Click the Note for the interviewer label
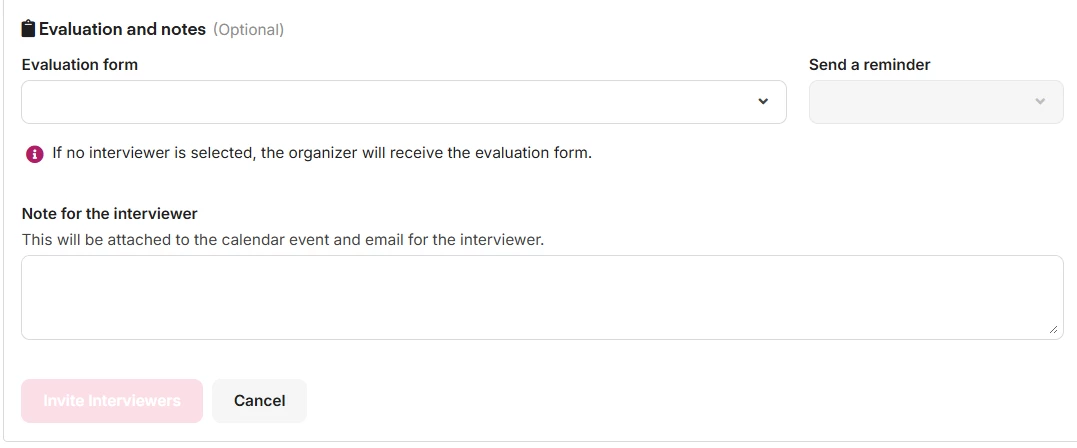1077x448 pixels. 109,214
